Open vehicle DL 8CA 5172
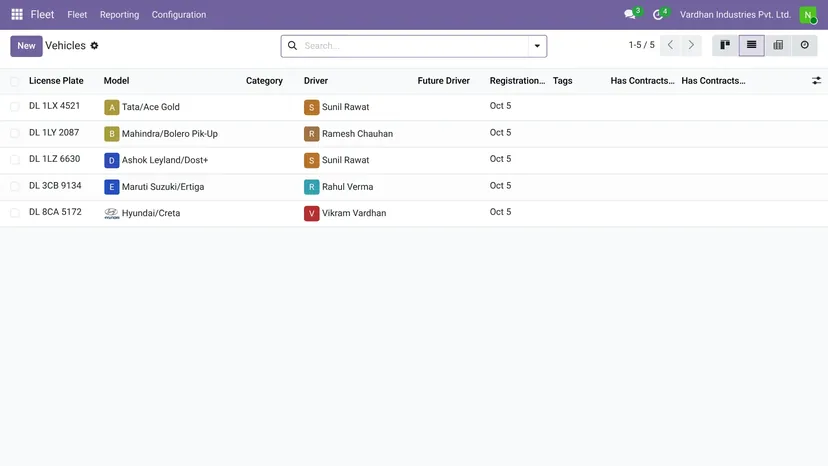 (55, 212)
